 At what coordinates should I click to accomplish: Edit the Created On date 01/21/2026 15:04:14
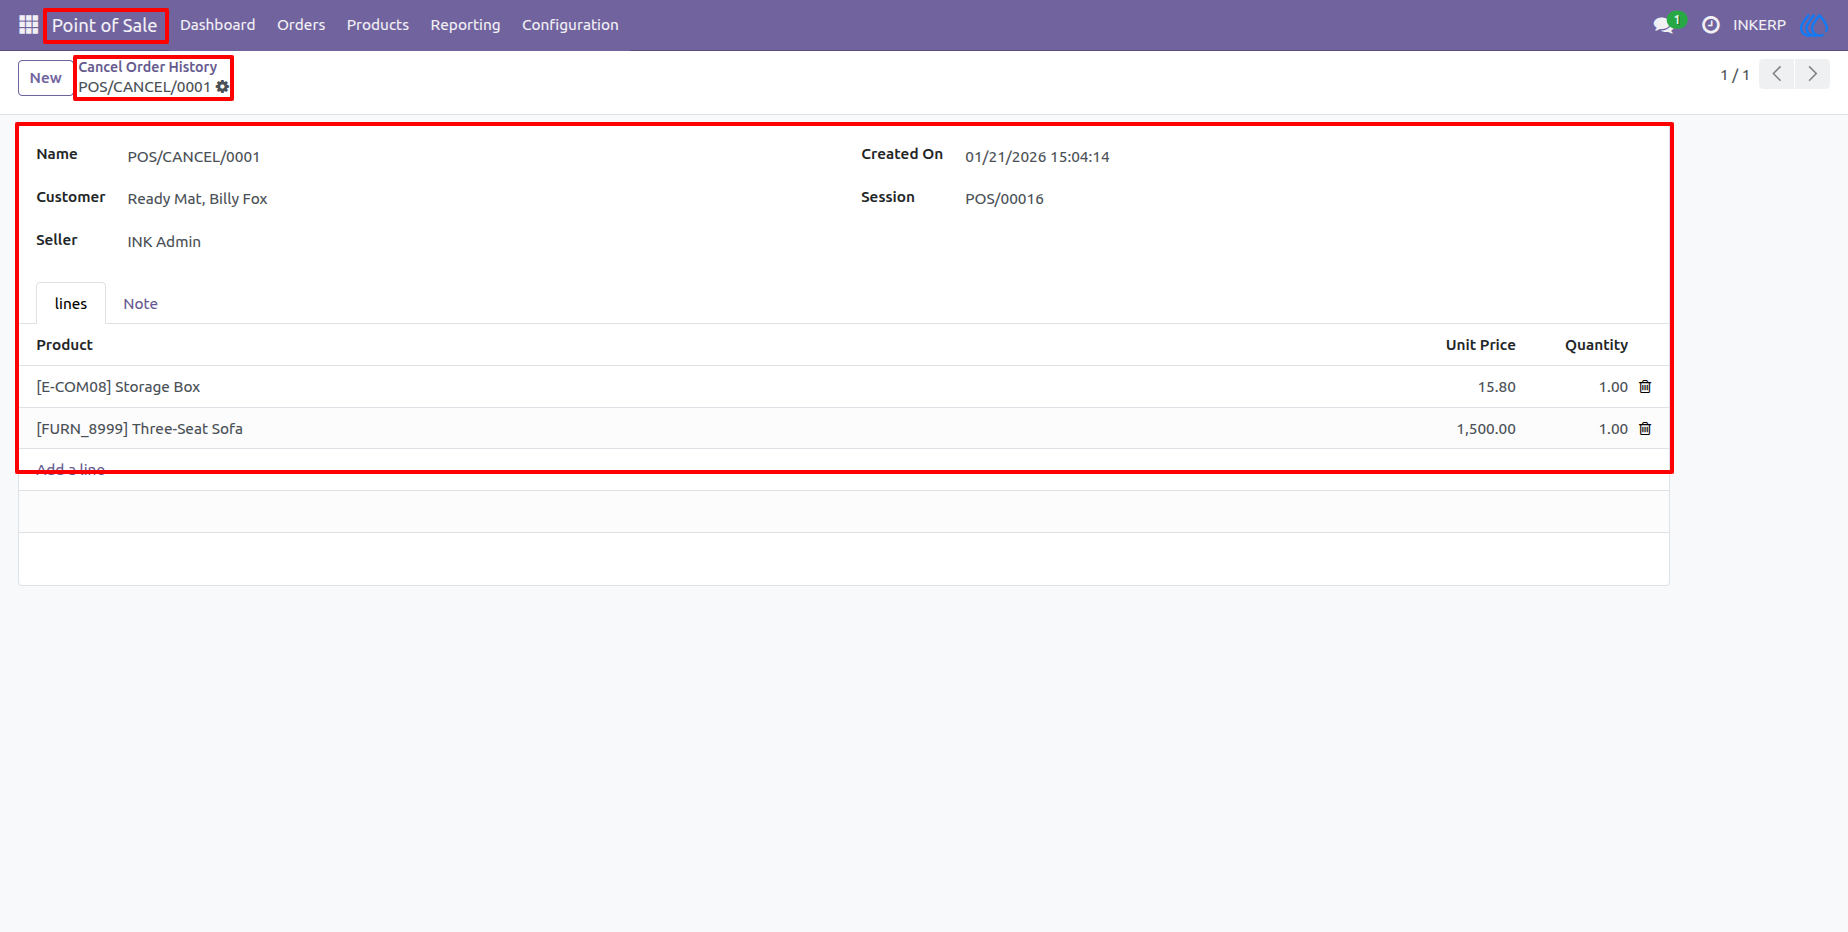(1037, 157)
